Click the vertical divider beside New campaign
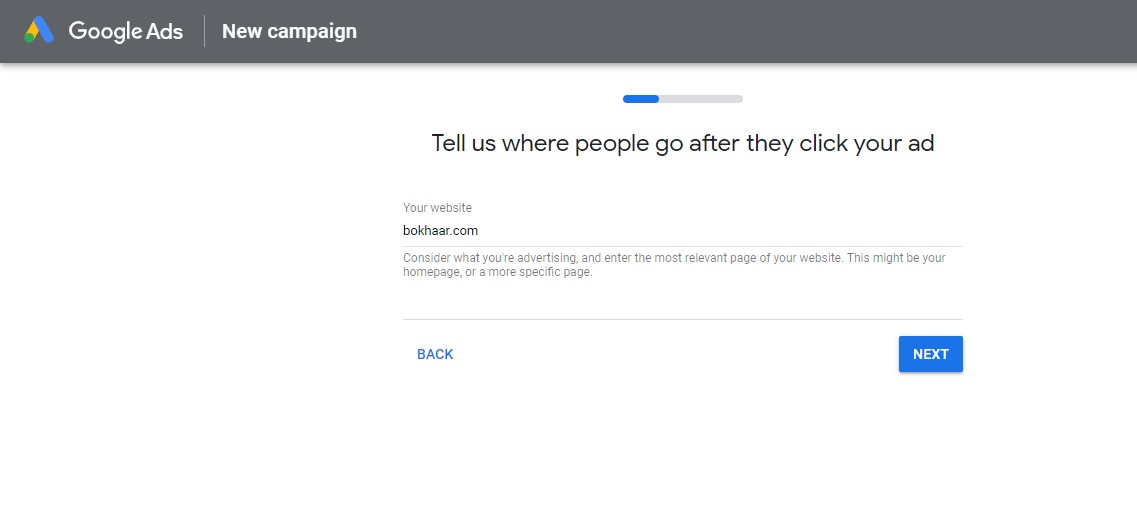Screen dimensions: 1137x514 point(204,31)
